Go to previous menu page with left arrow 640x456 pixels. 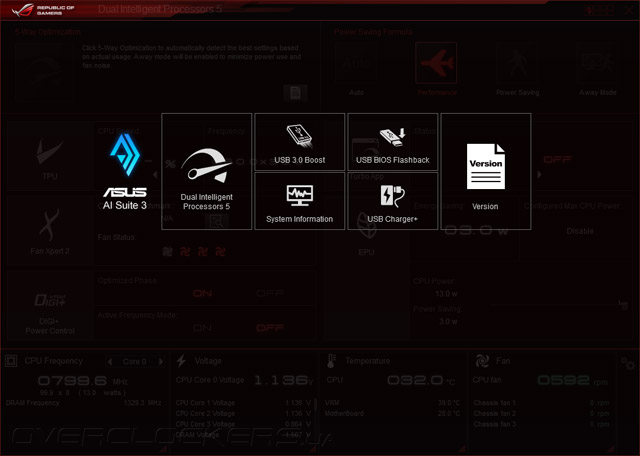coord(155,175)
